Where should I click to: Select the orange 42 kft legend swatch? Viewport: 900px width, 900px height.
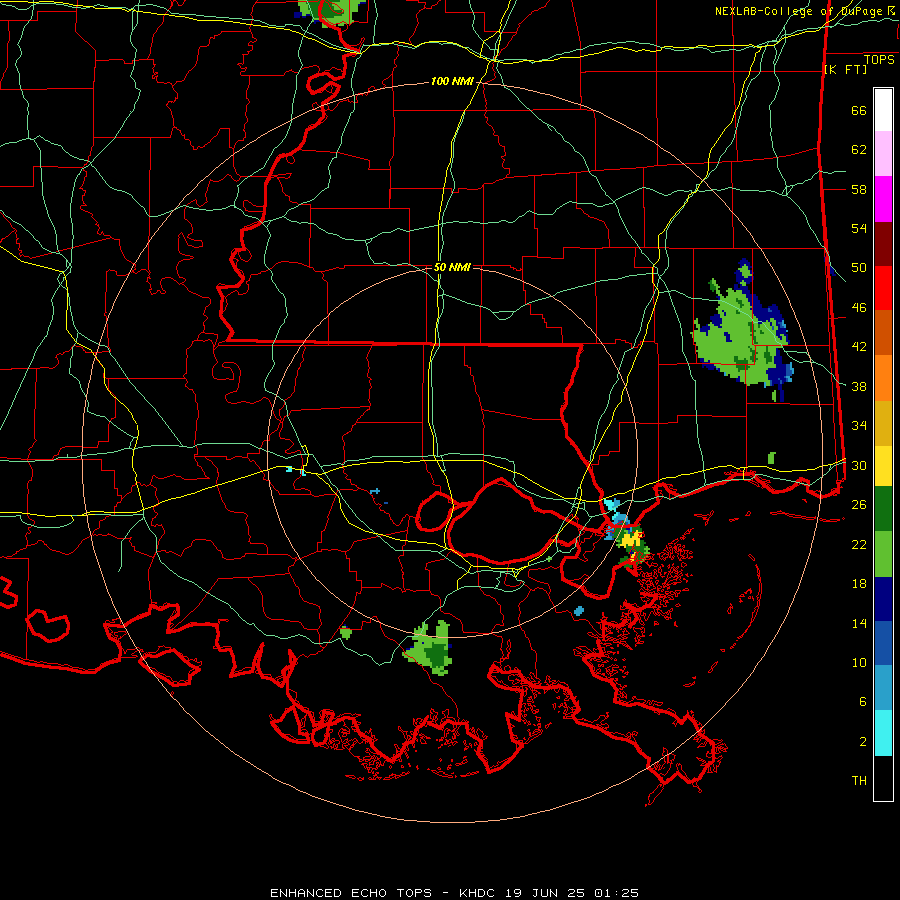(883, 378)
